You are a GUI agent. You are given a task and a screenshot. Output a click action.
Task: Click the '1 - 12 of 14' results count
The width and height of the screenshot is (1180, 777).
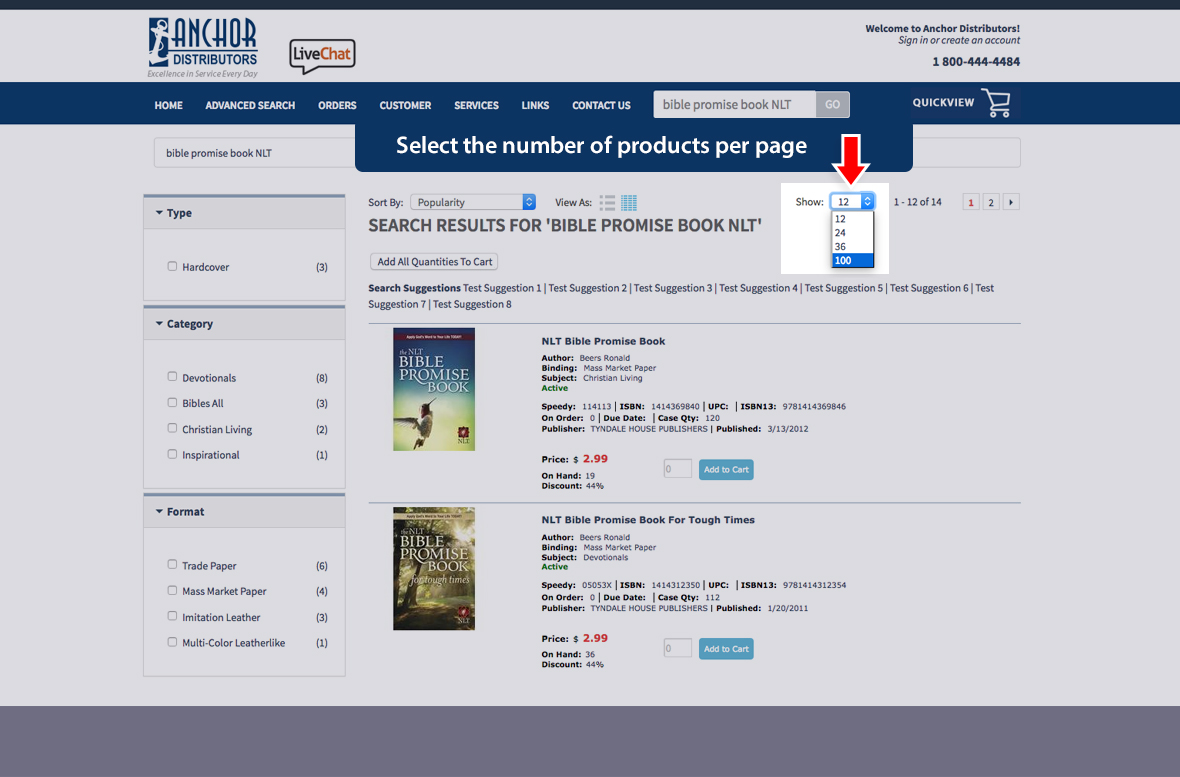pos(917,202)
